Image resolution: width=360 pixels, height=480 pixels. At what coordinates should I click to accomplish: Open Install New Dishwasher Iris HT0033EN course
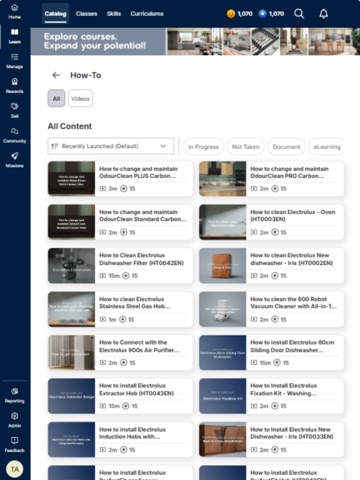click(x=271, y=440)
